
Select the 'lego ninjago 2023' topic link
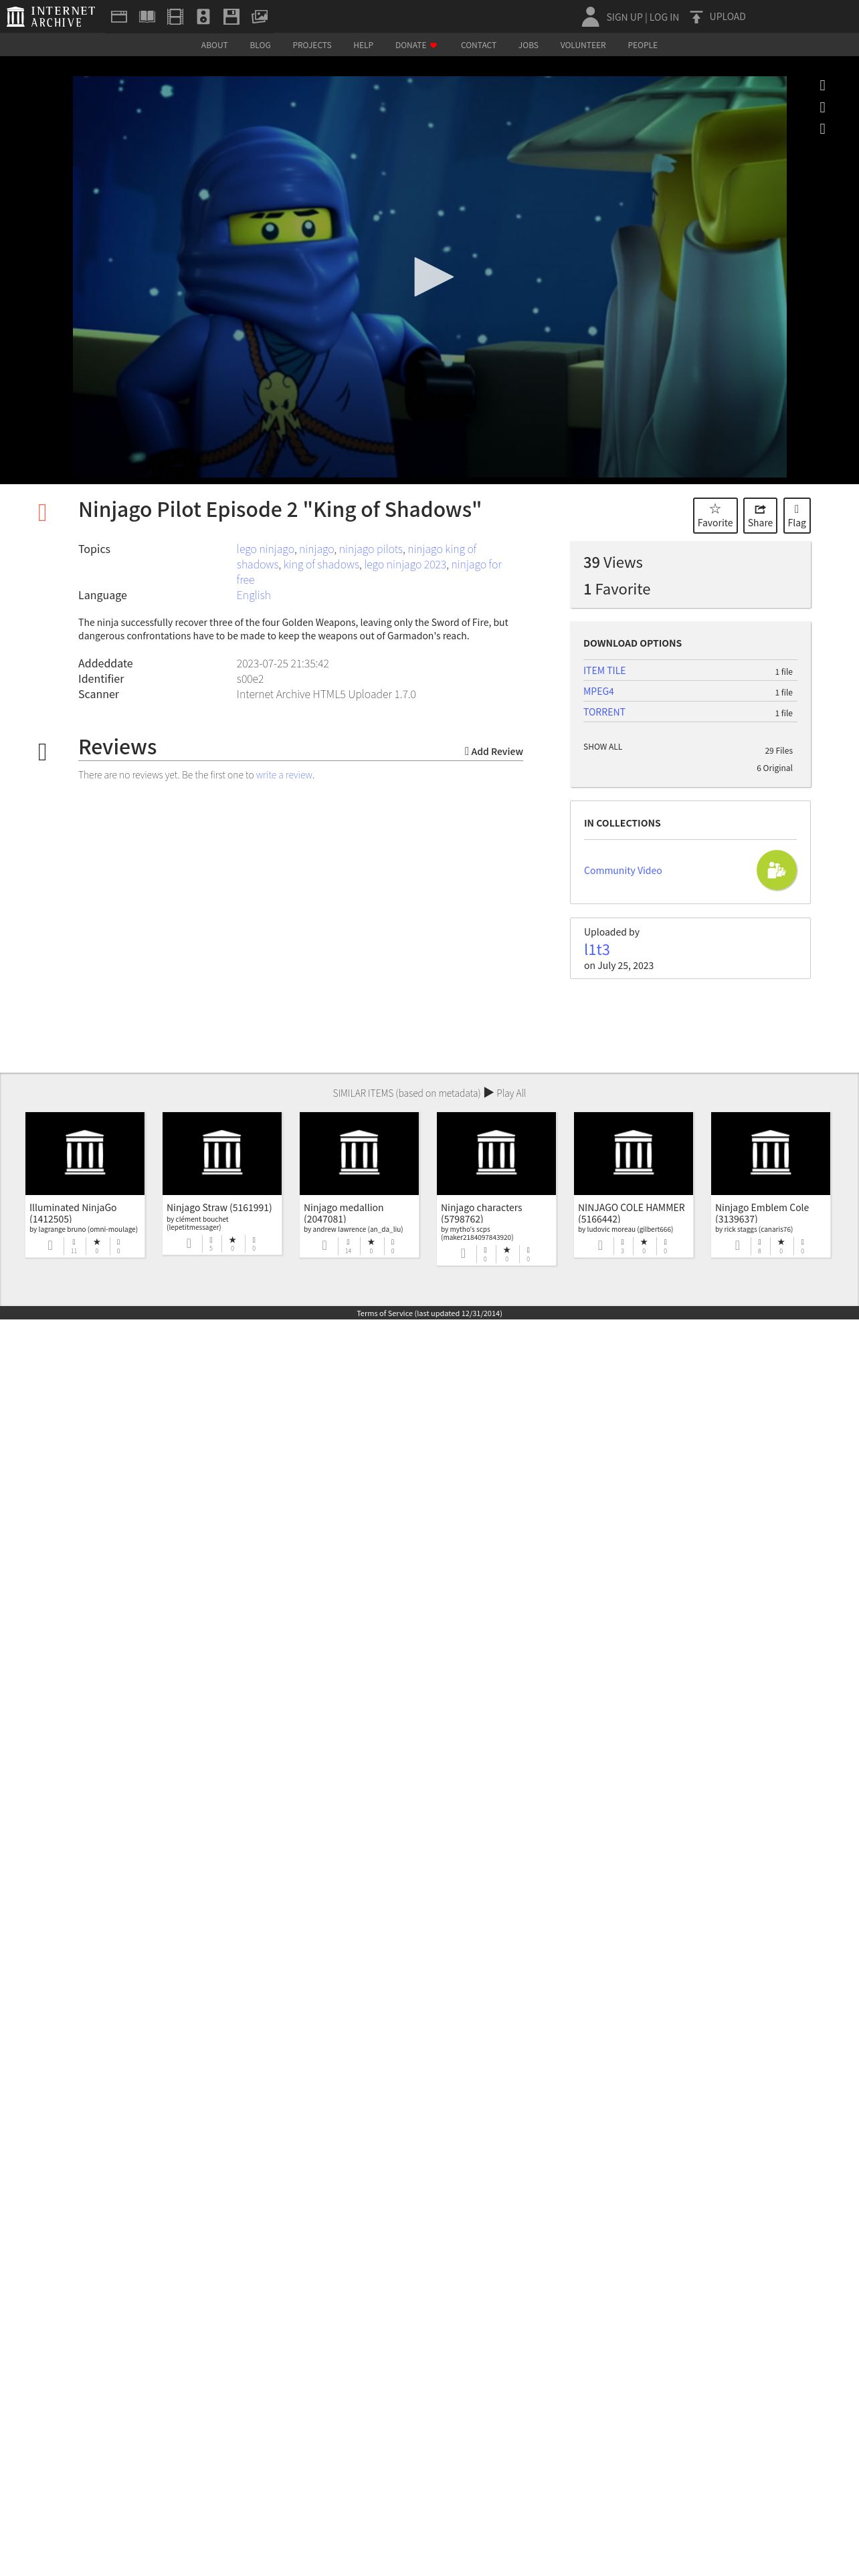pyautogui.click(x=405, y=564)
